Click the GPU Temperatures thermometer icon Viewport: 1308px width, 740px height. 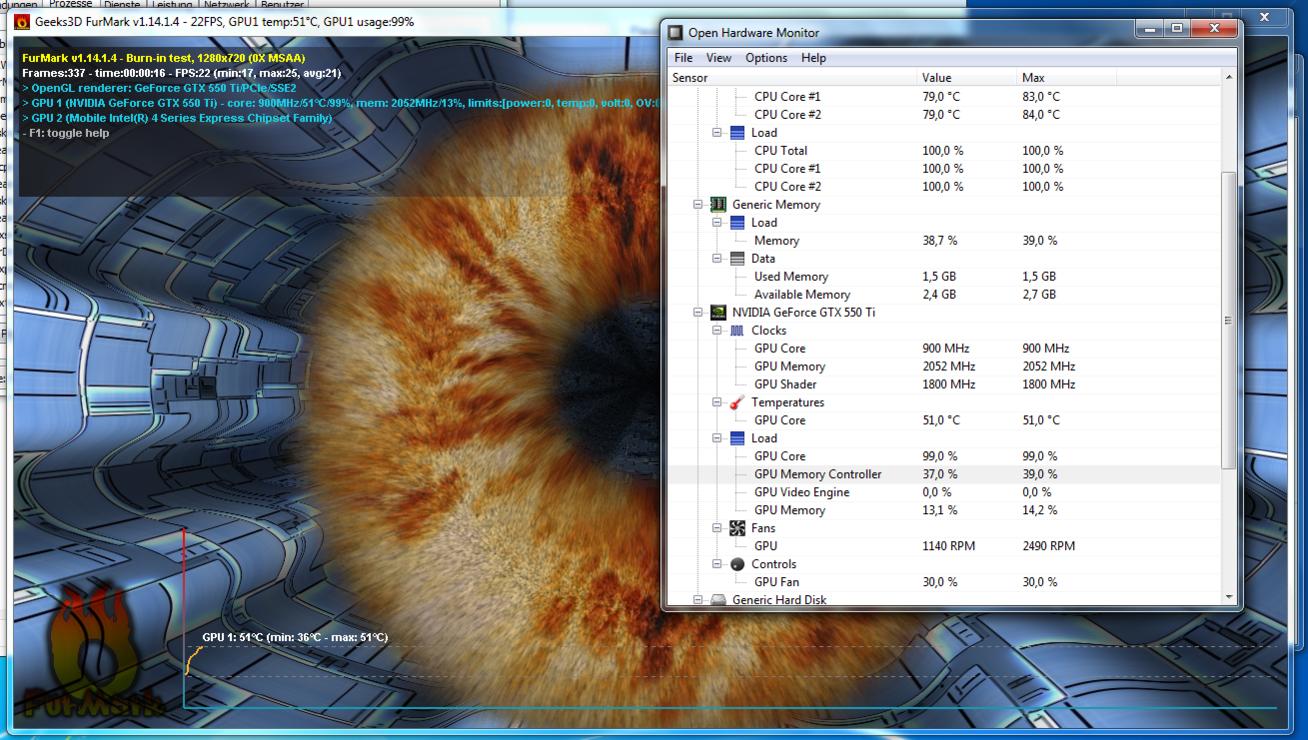[x=737, y=402]
